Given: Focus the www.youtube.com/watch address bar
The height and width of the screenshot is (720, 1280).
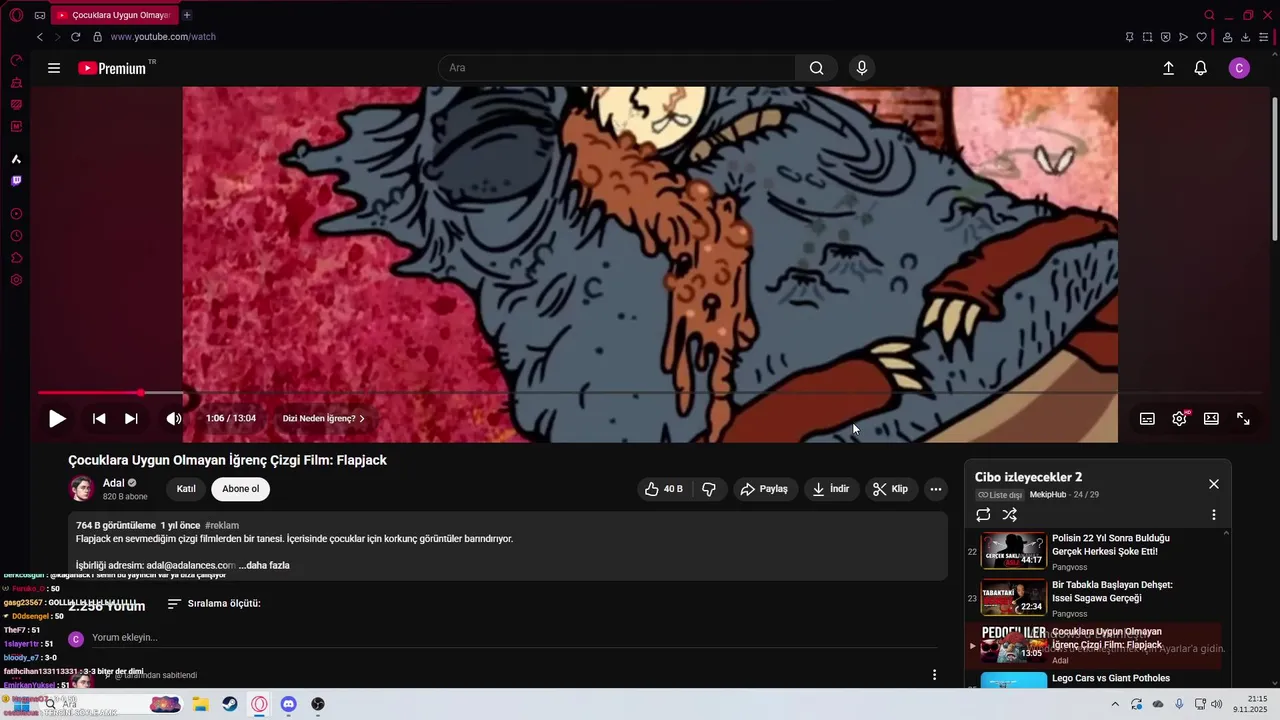Looking at the screenshot, I should pyautogui.click(x=163, y=37).
